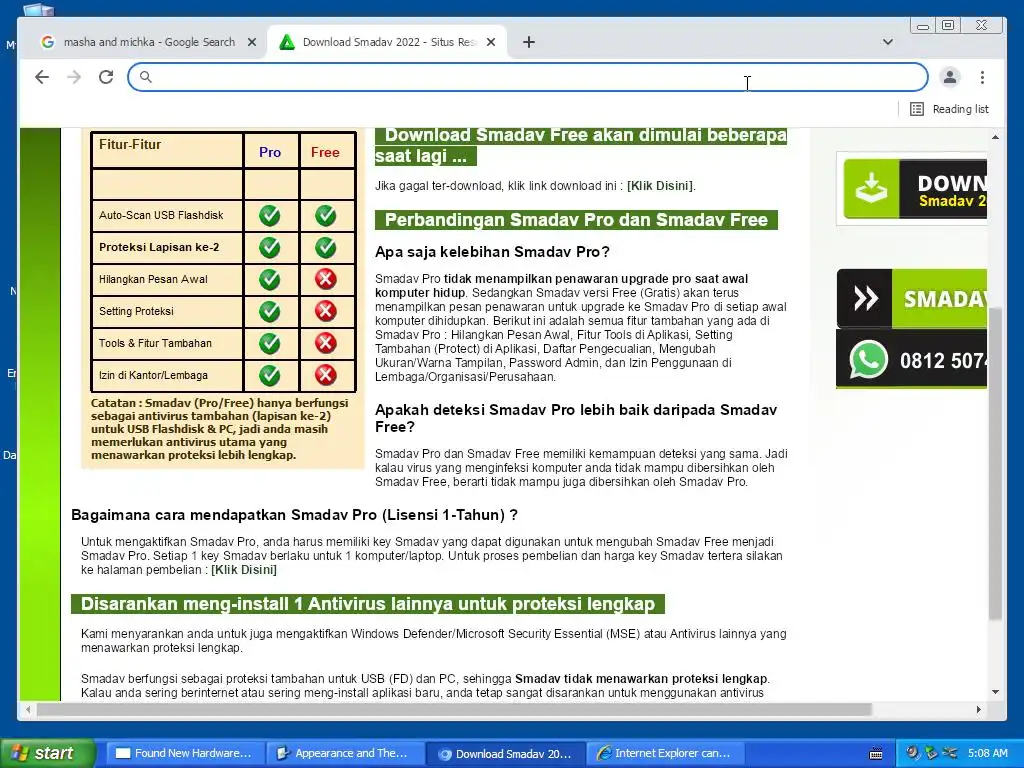Click the Pro column header
1024x768 pixels.
(x=270, y=152)
